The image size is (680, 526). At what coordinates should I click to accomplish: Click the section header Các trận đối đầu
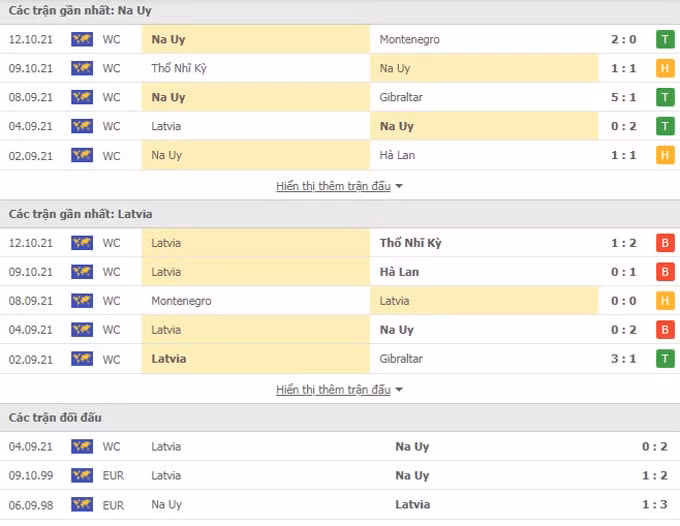pos(340,418)
